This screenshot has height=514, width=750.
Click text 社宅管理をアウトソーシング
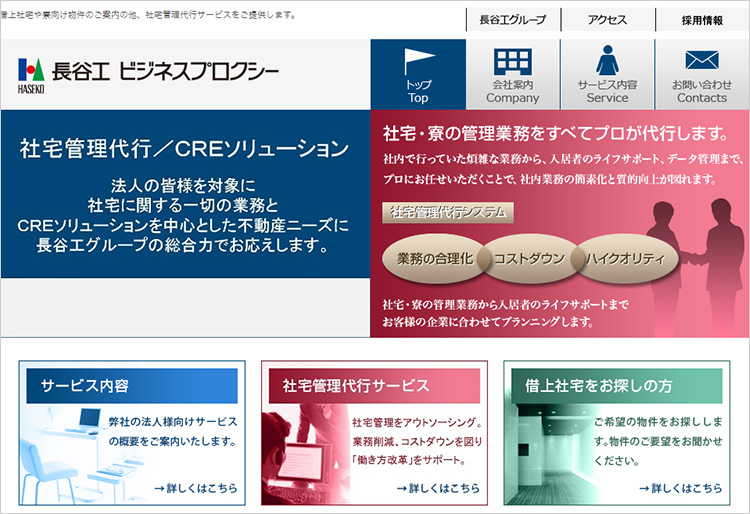click(x=417, y=422)
